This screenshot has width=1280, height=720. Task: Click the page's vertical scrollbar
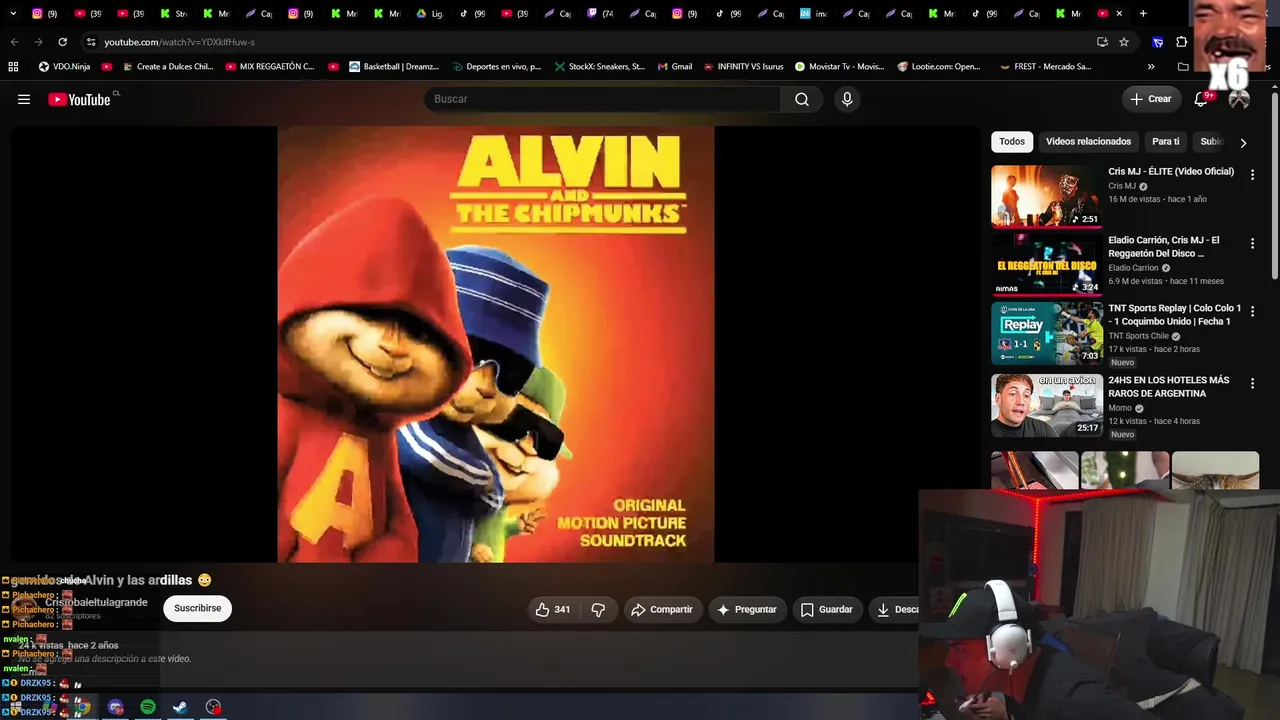[1274, 185]
